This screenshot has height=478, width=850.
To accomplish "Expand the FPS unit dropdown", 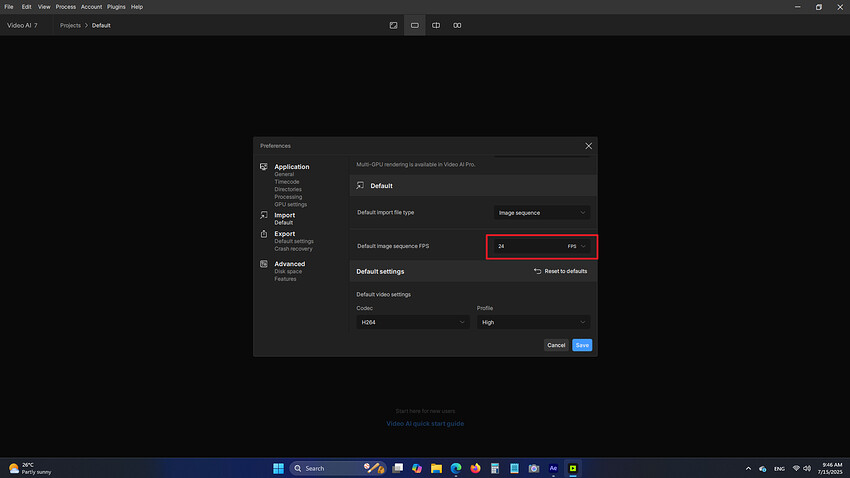I will coord(577,246).
